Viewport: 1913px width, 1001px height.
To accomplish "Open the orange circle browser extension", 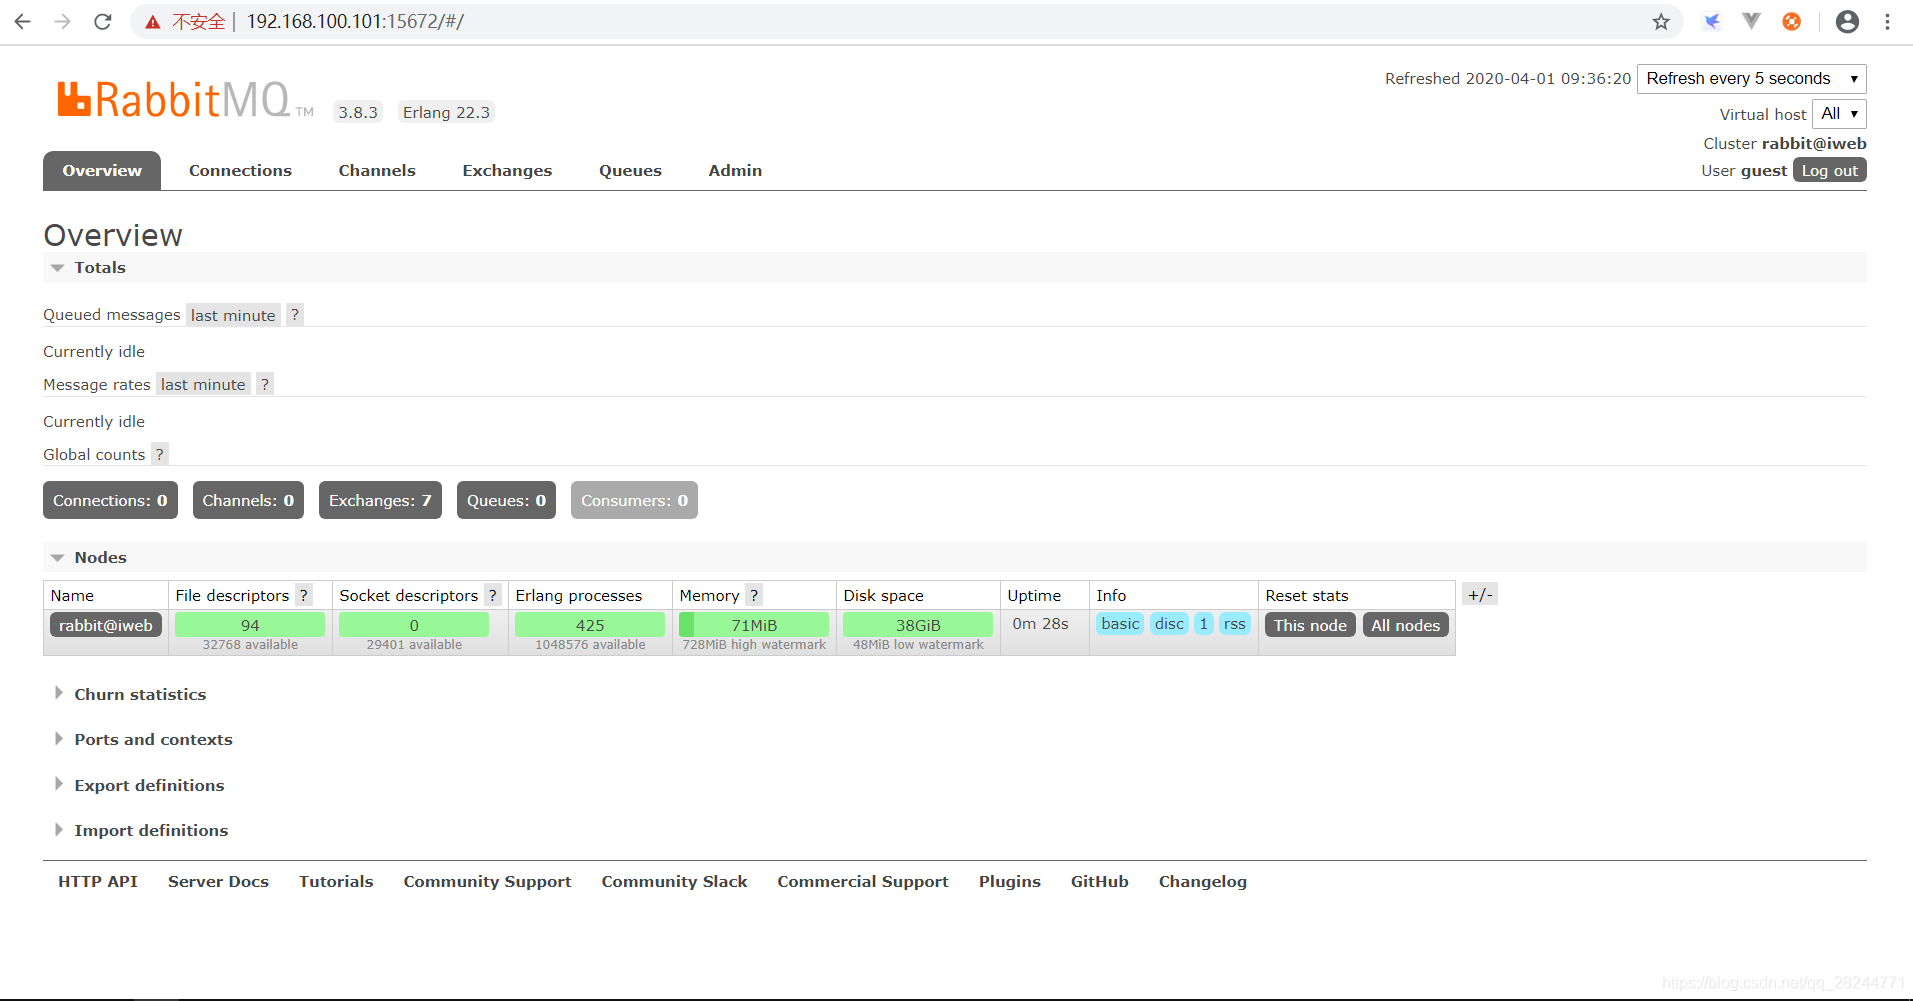I will (1792, 21).
